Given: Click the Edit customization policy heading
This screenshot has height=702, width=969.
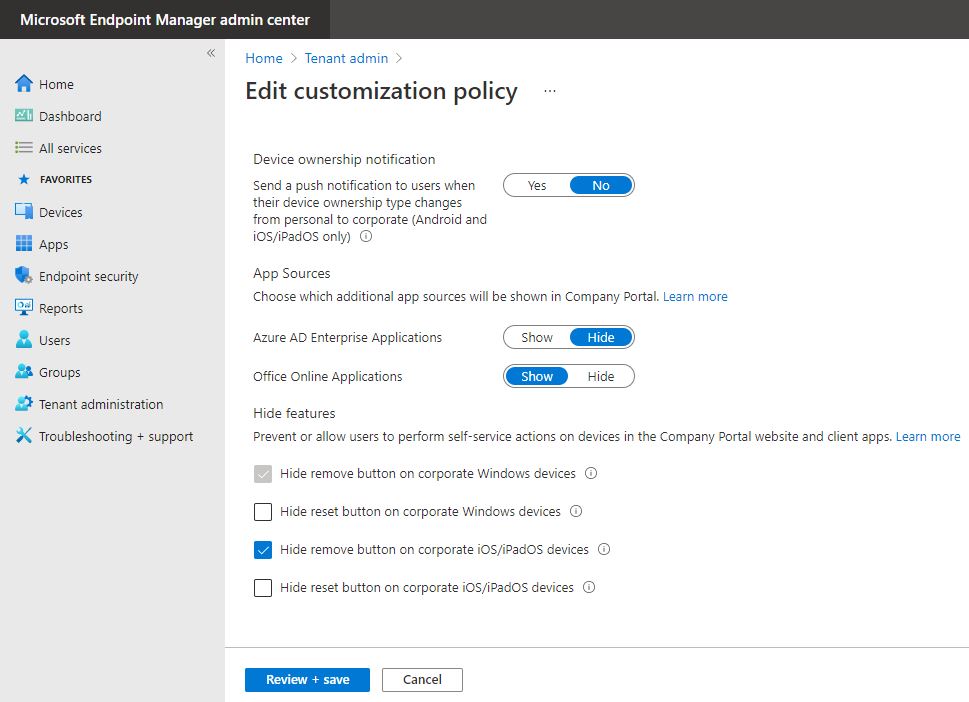Looking at the screenshot, I should click(381, 91).
